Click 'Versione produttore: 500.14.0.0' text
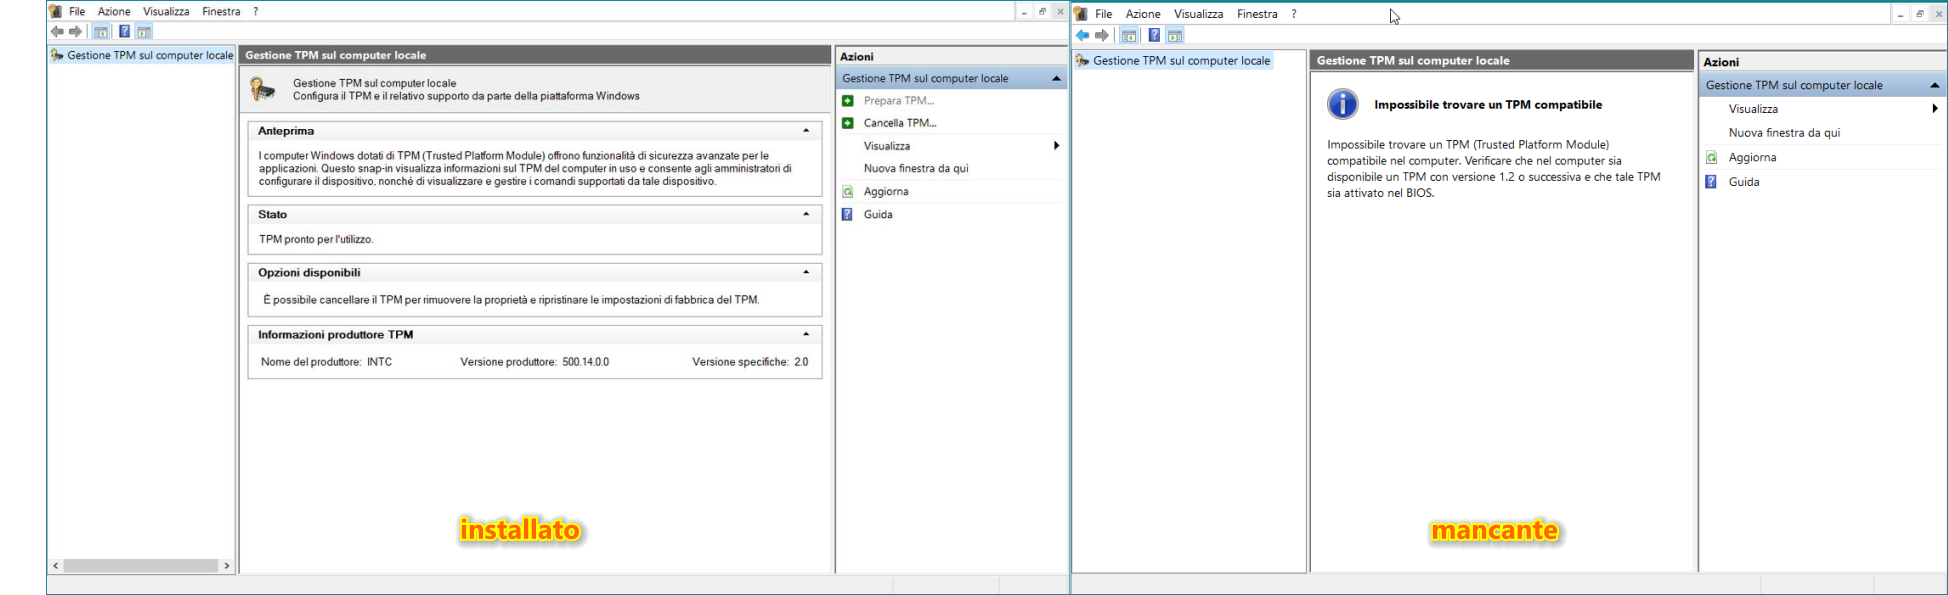The width and height of the screenshot is (1948, 595). (x=534, y=362)
